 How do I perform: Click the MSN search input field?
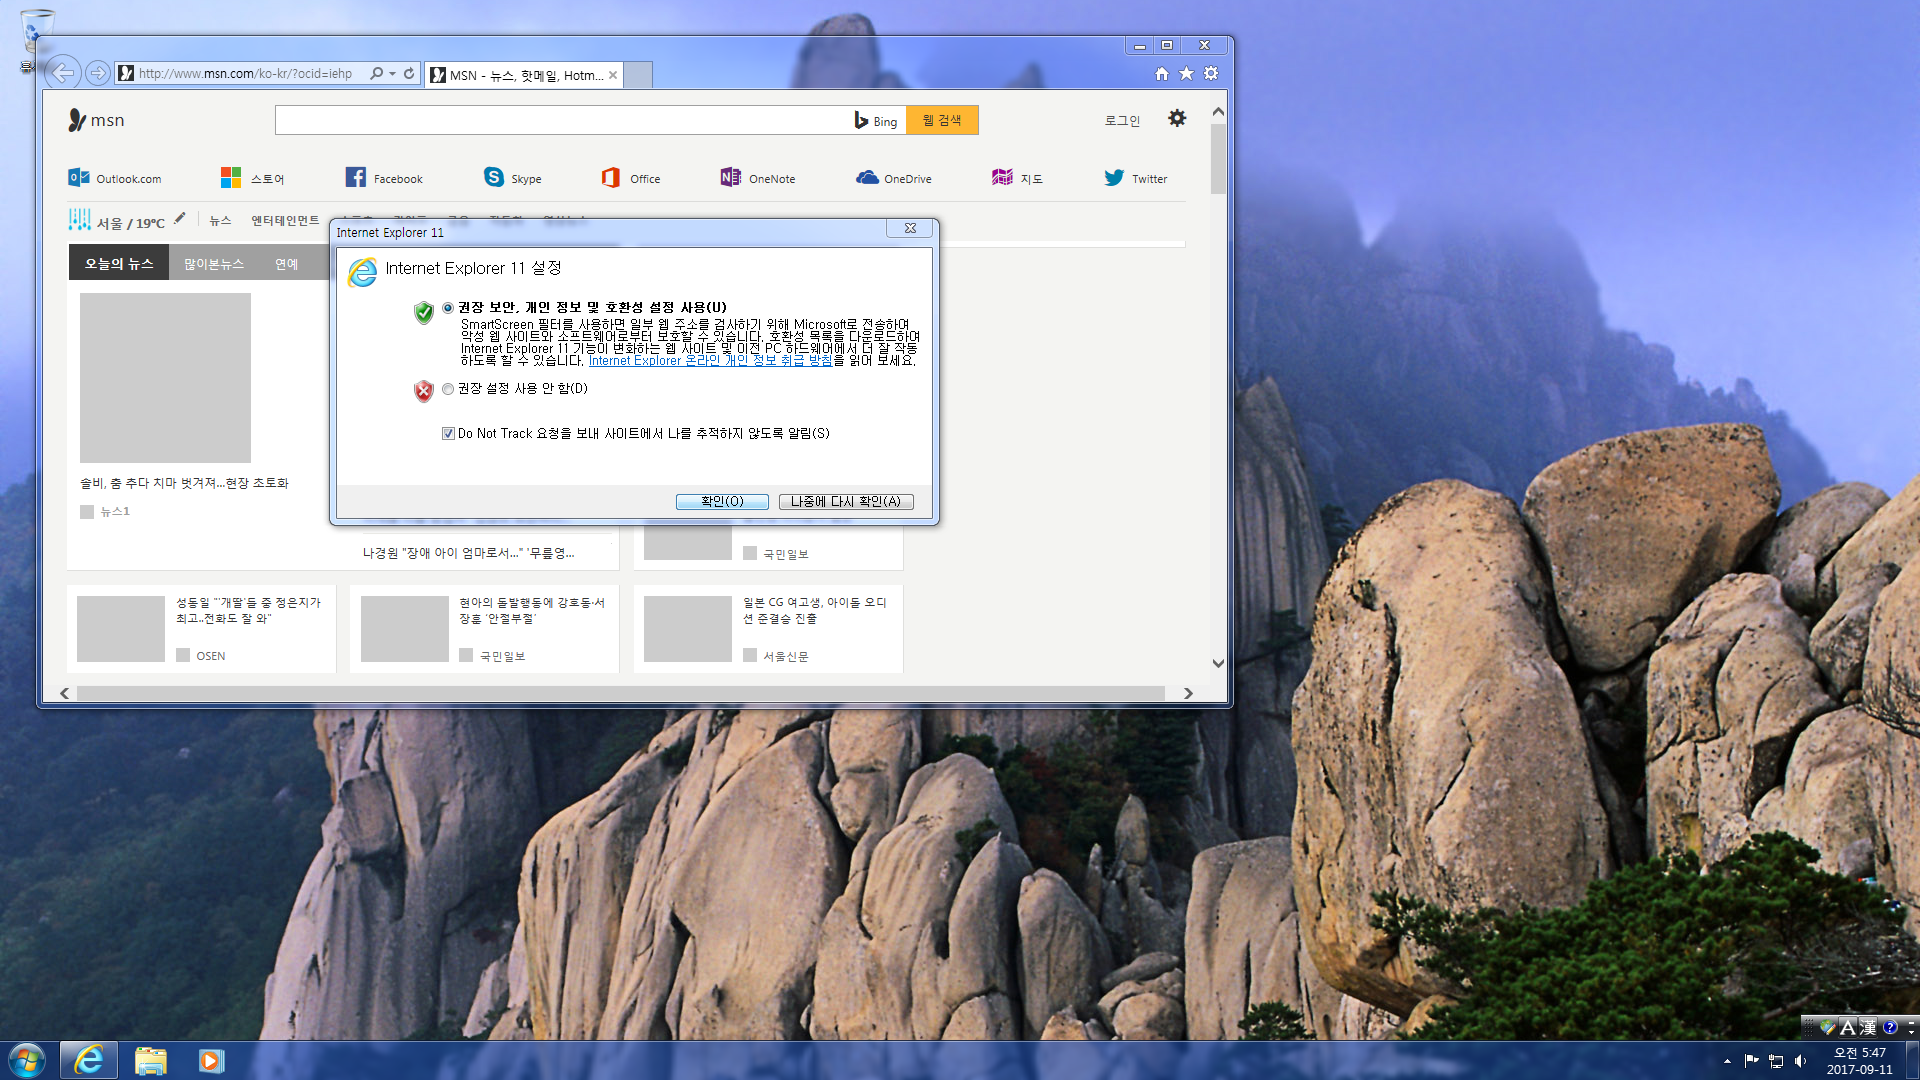click(x=563, y=120)
